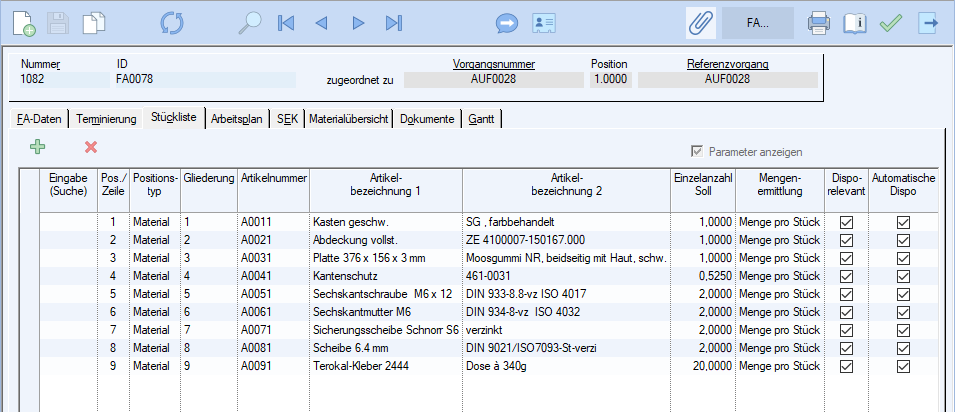
Task: Open search with the magnifier icon
Action: (x=250, y=22)
